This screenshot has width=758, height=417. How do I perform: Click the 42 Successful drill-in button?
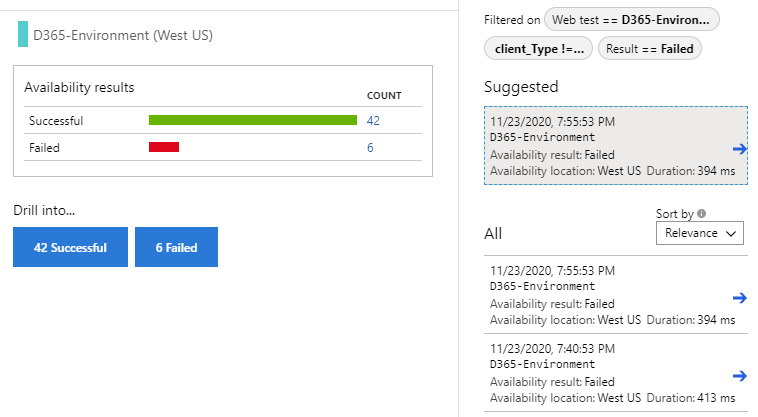(x=70, y=247)
